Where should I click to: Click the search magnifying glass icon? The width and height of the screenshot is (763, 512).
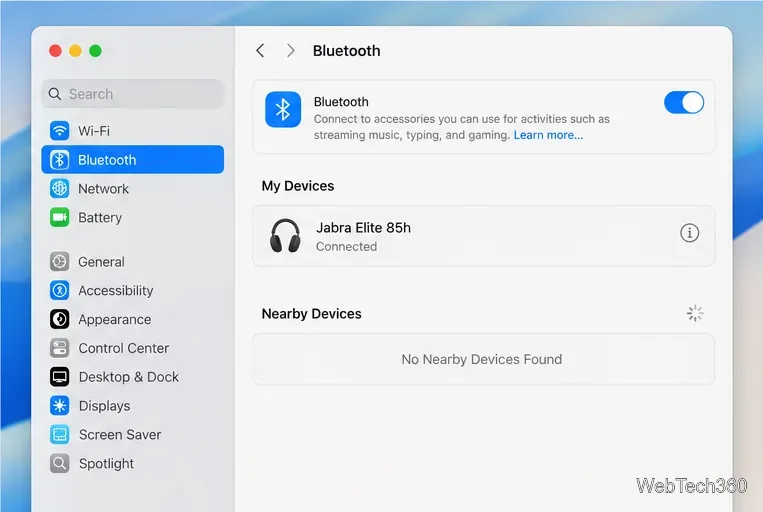click(55, 94)
